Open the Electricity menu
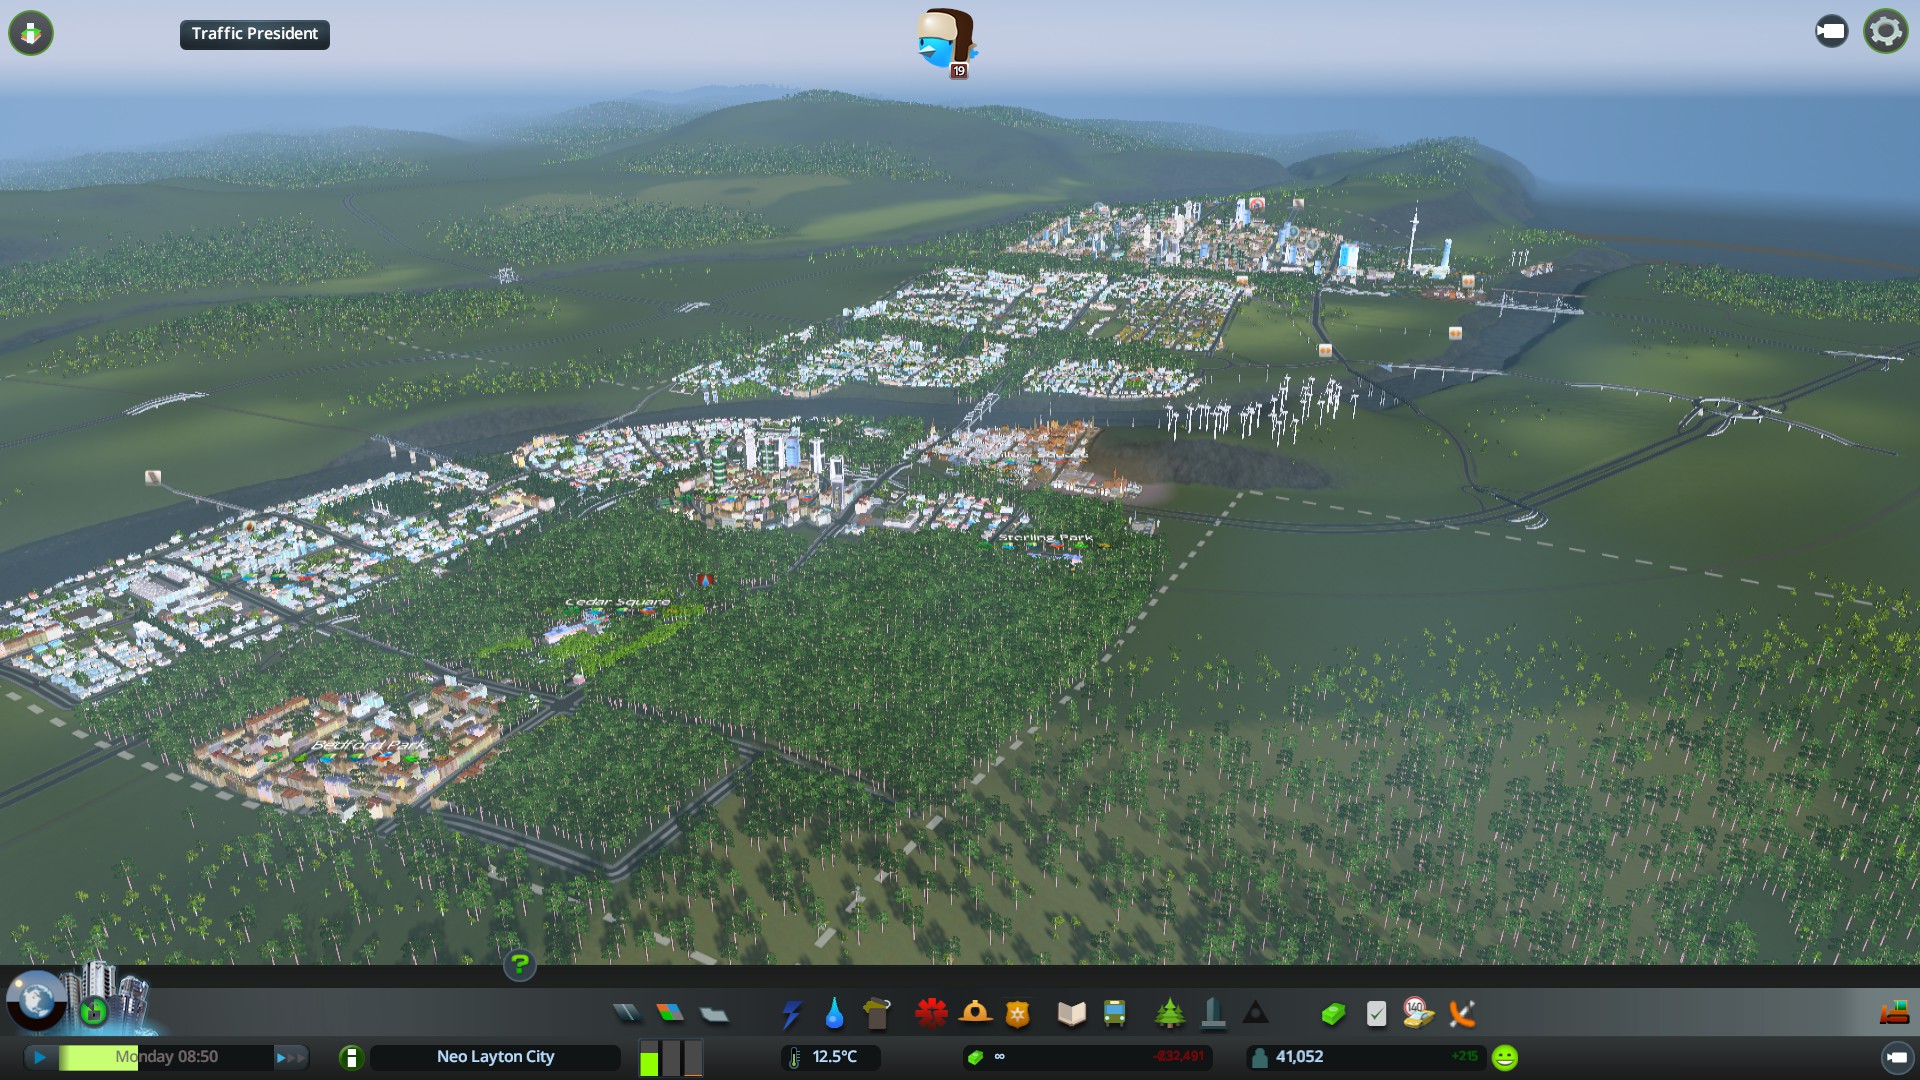 (x=791, y=1014)
